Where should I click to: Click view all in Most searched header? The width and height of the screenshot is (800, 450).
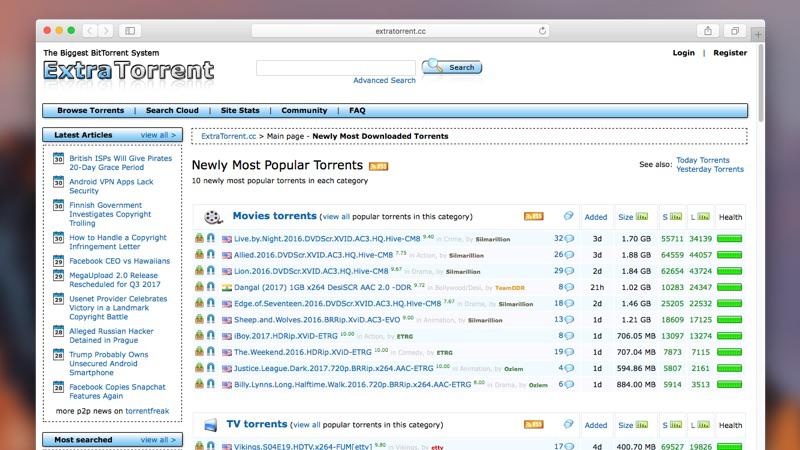pos(158,440)
